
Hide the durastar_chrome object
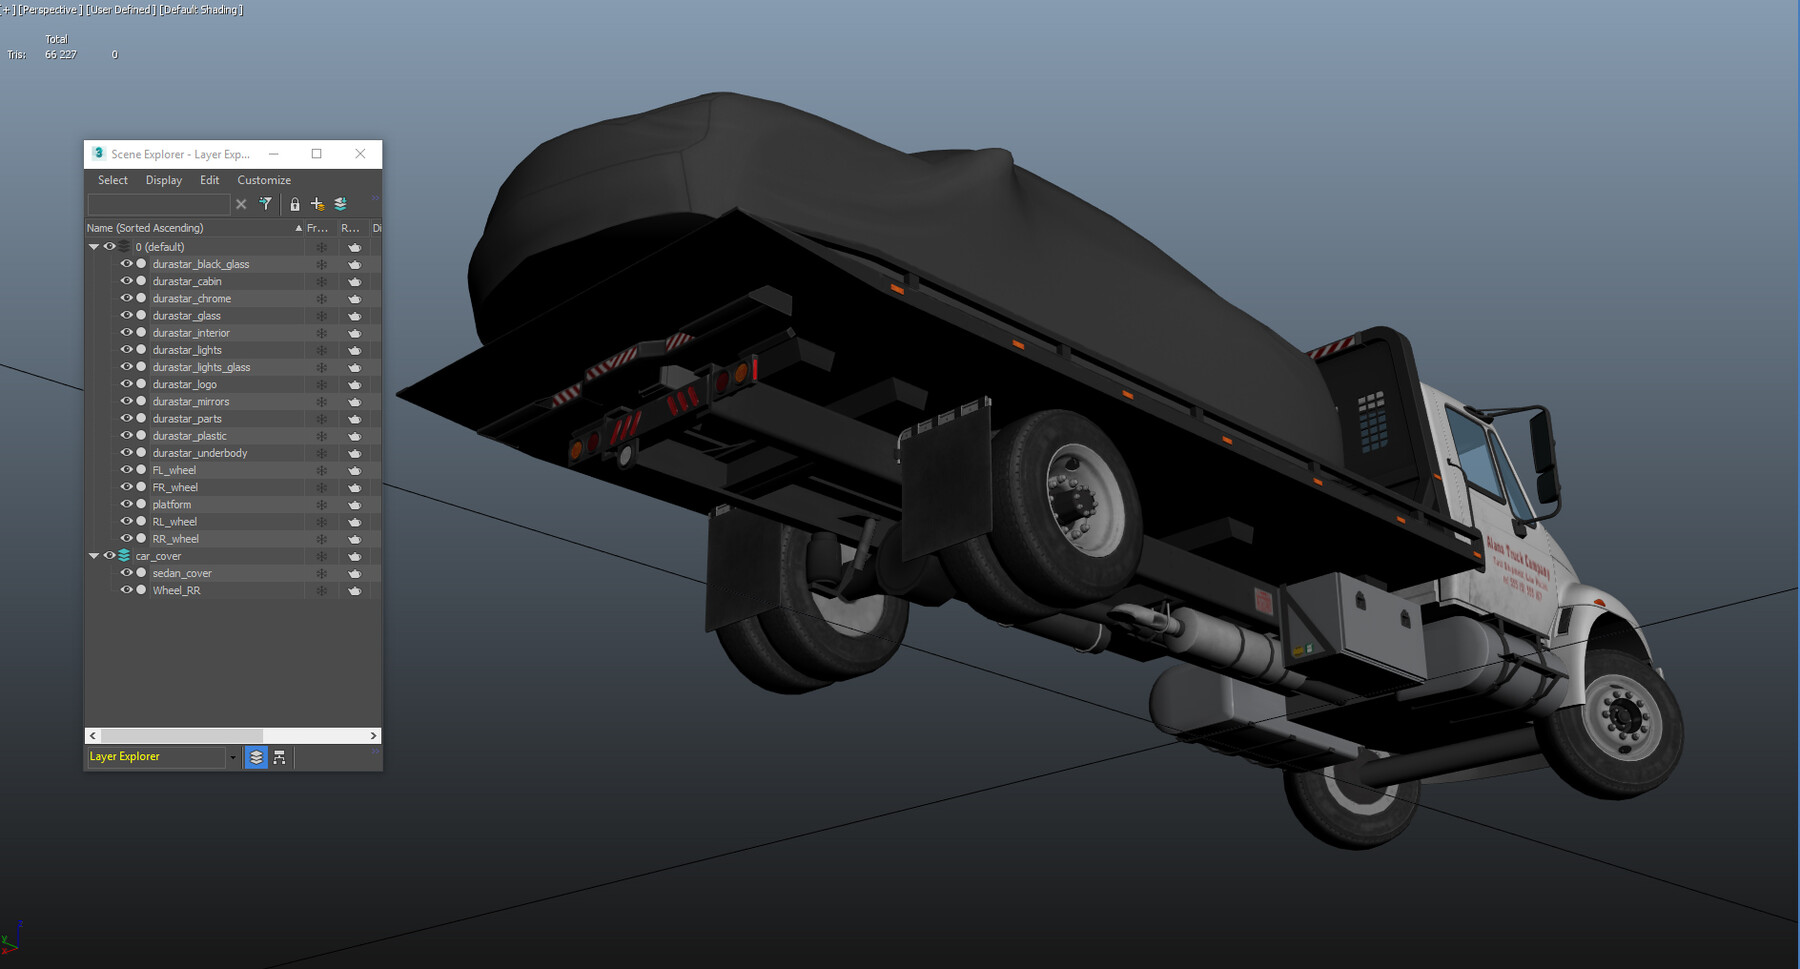tap(127, 298)
